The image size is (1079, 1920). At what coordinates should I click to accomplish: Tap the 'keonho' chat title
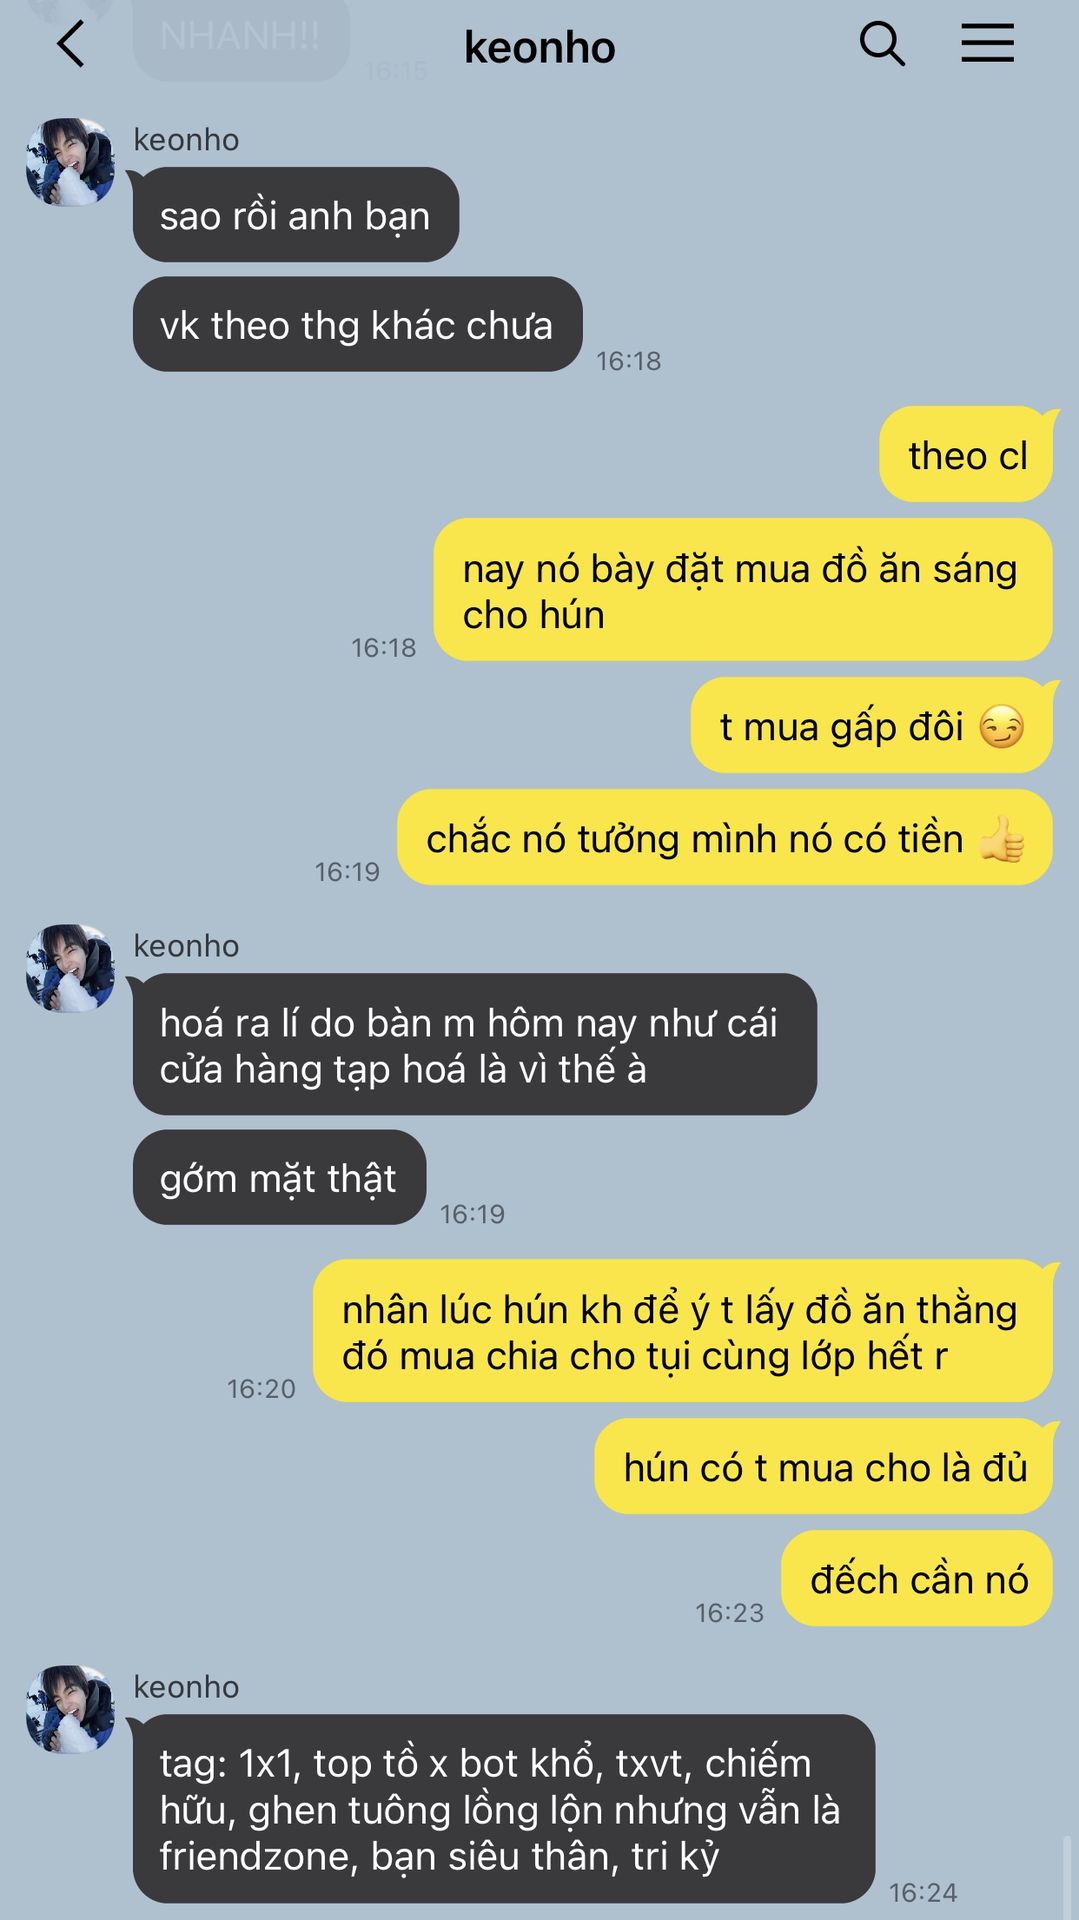pos(539,47)
